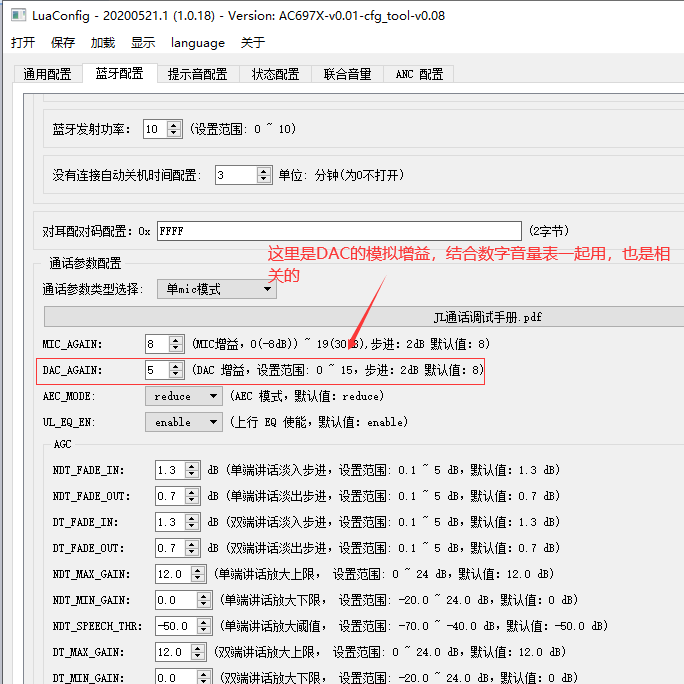
Task: Increase DAC_AGAIN with the up arrow
Action: tap(175, 366)
